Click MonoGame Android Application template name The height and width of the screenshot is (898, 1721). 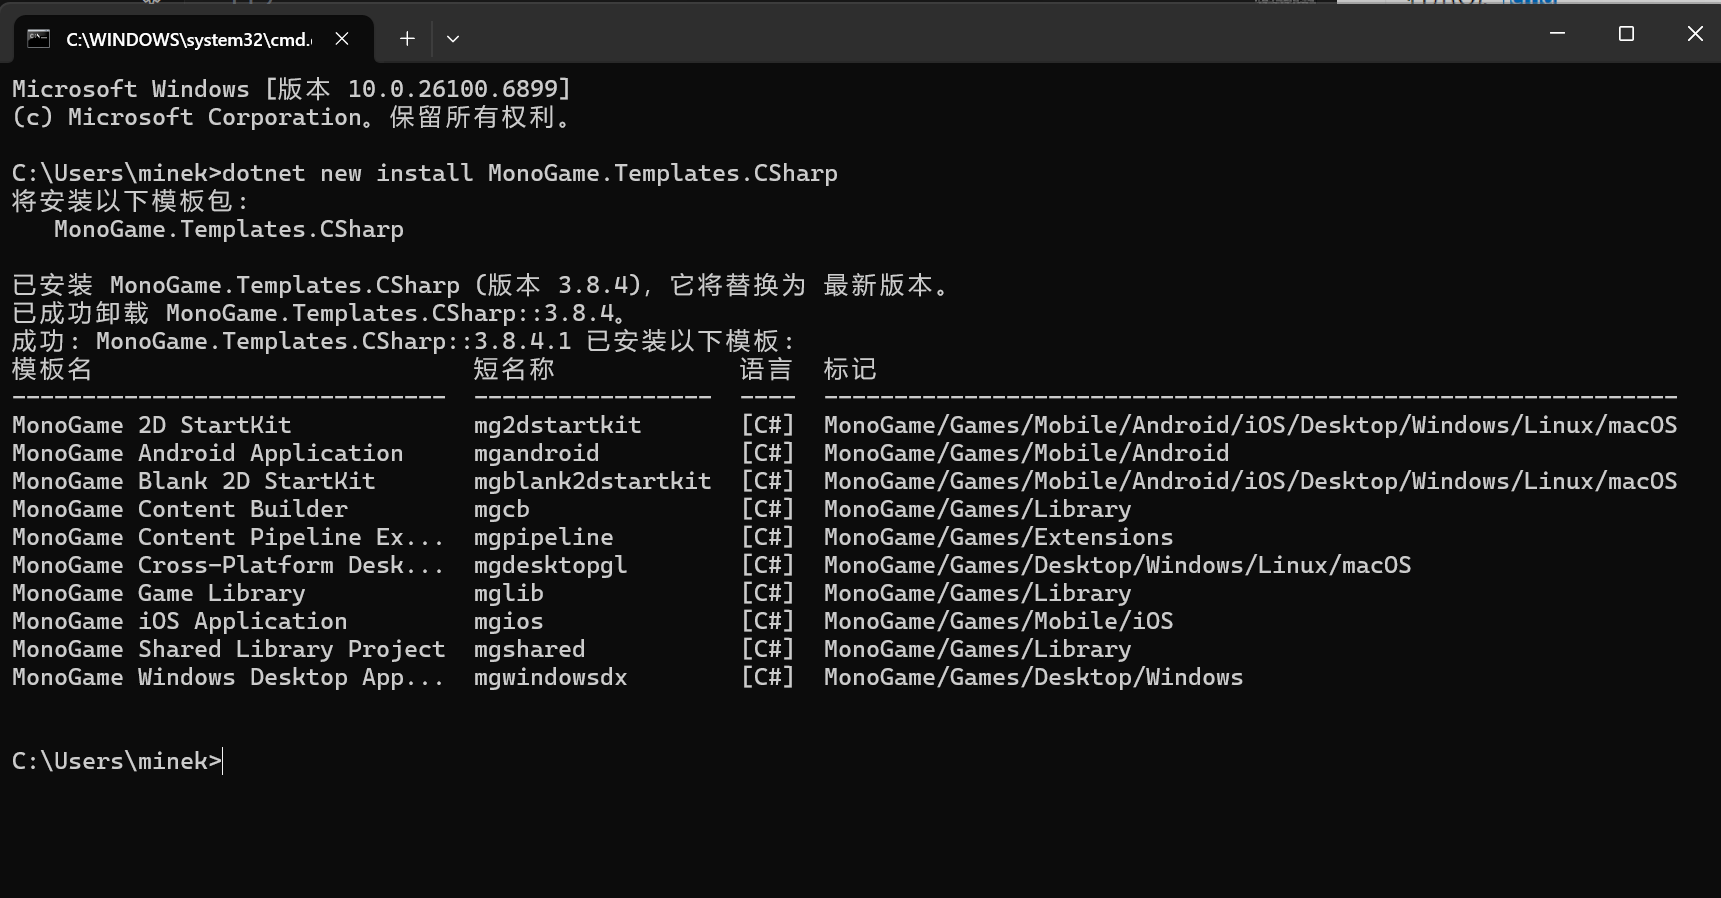208,453
